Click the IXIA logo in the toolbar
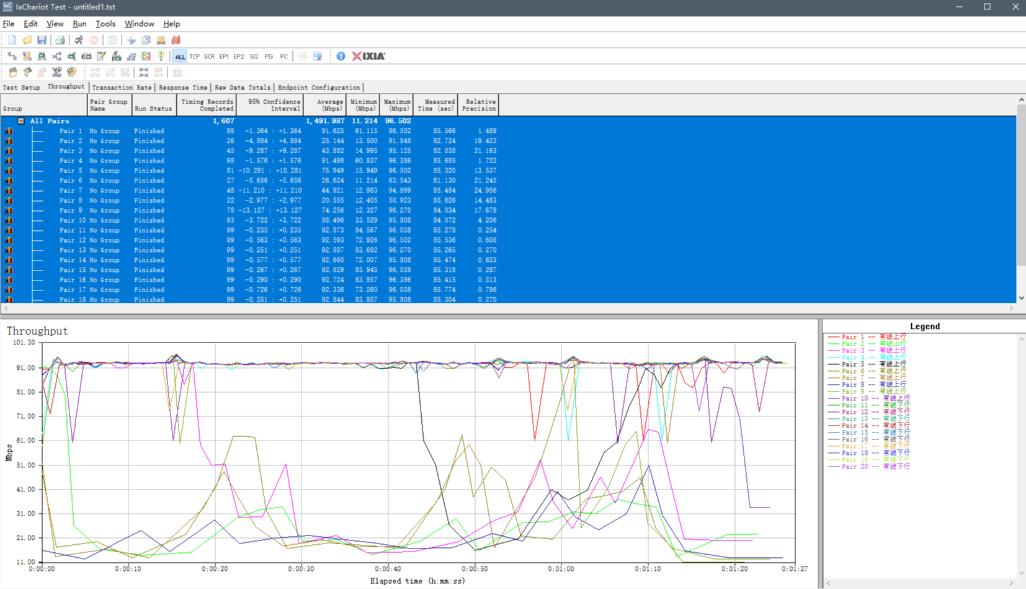This screenshot has width=1026, height=589. (368, 56)
